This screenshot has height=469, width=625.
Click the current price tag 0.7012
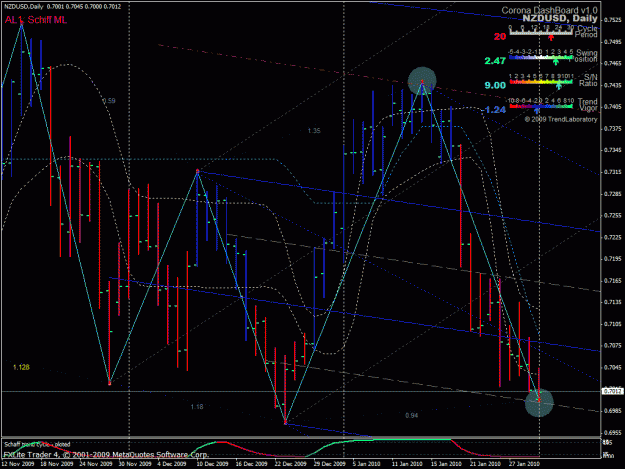612,391
